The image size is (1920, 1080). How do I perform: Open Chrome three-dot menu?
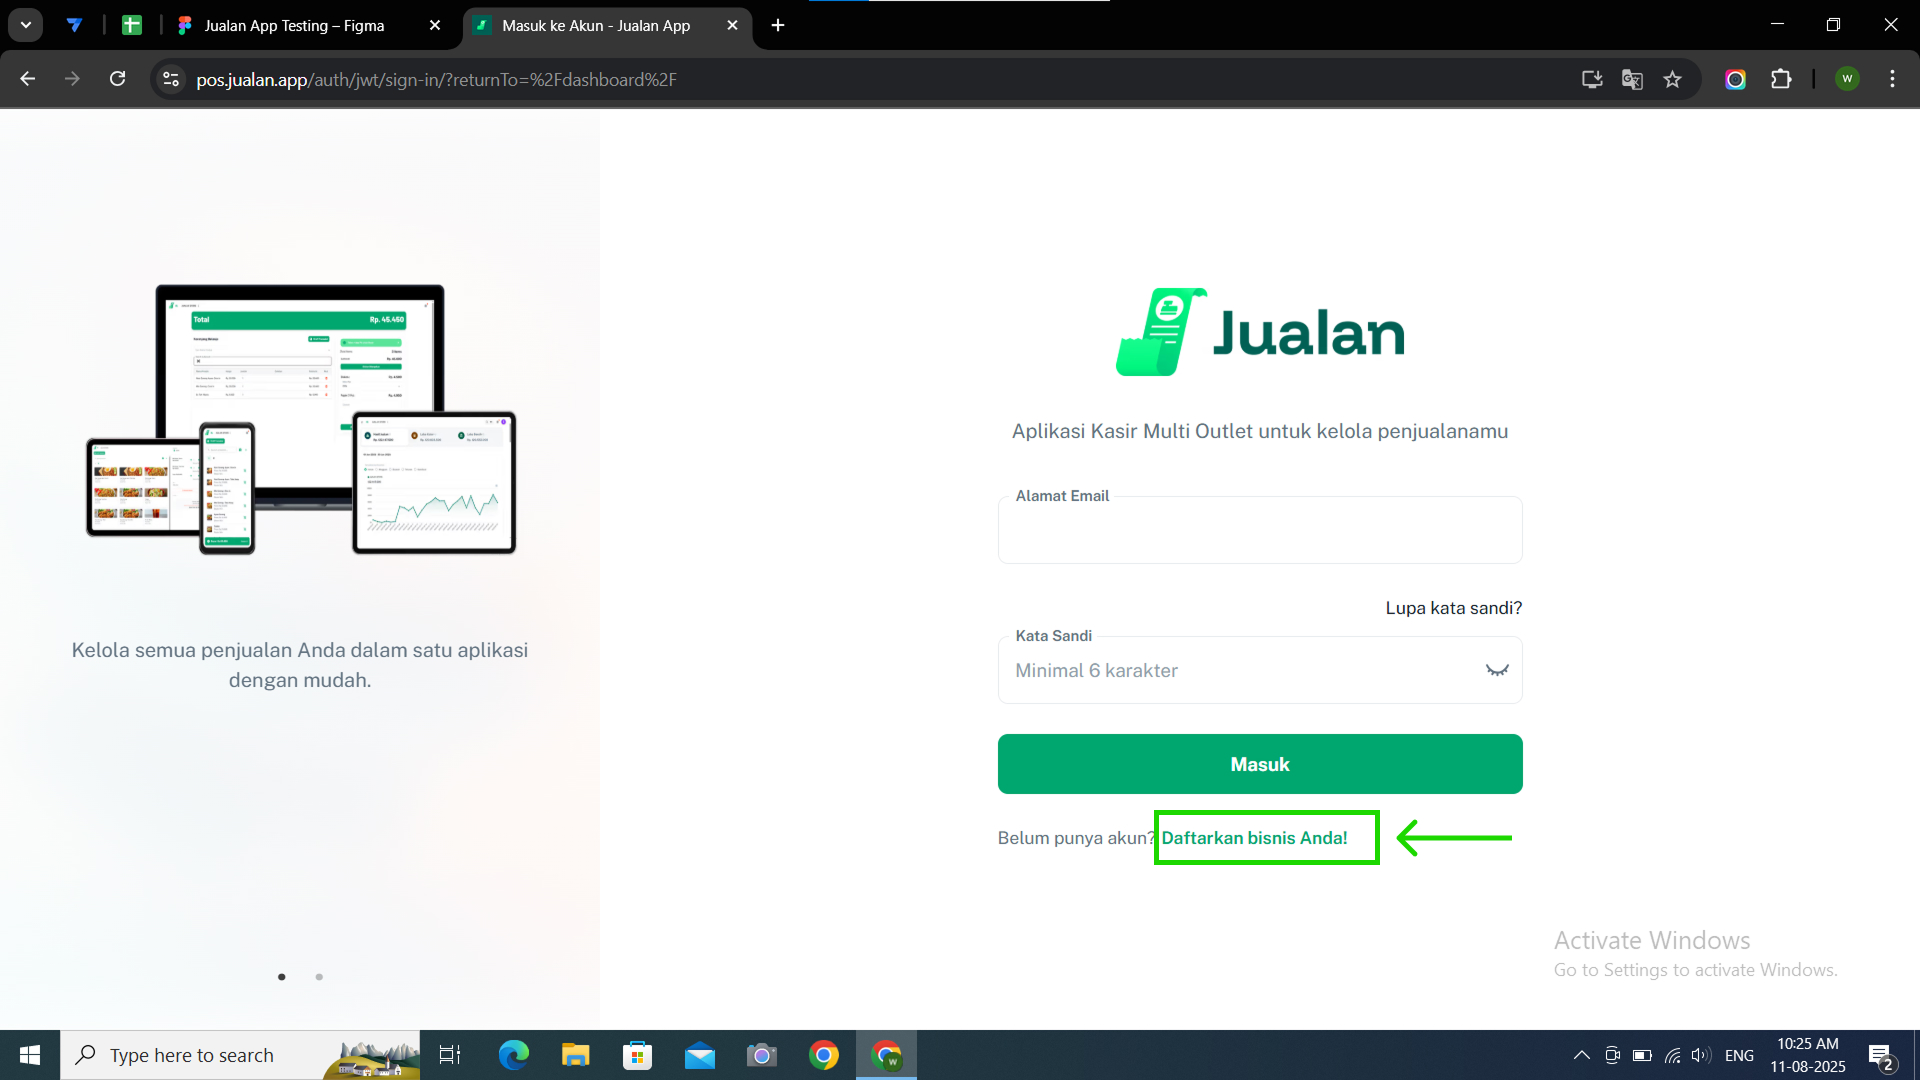tap(1892, 79)
